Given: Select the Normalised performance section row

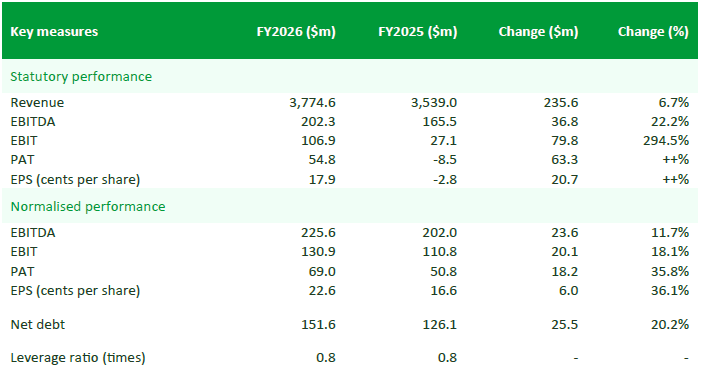Looking at the screenshot, I should 350,206.
